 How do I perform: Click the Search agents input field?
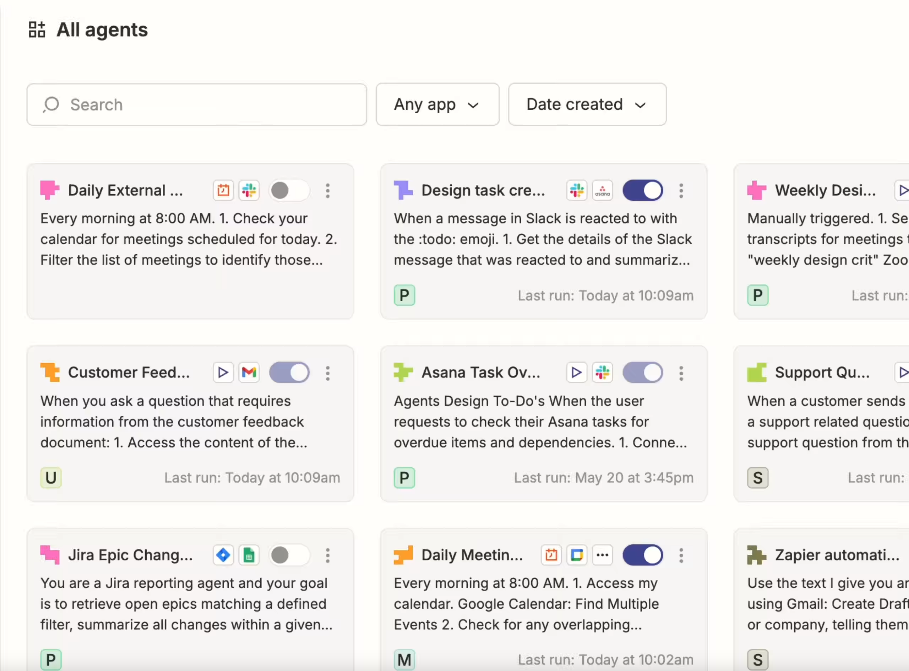(x=197, y=104)
